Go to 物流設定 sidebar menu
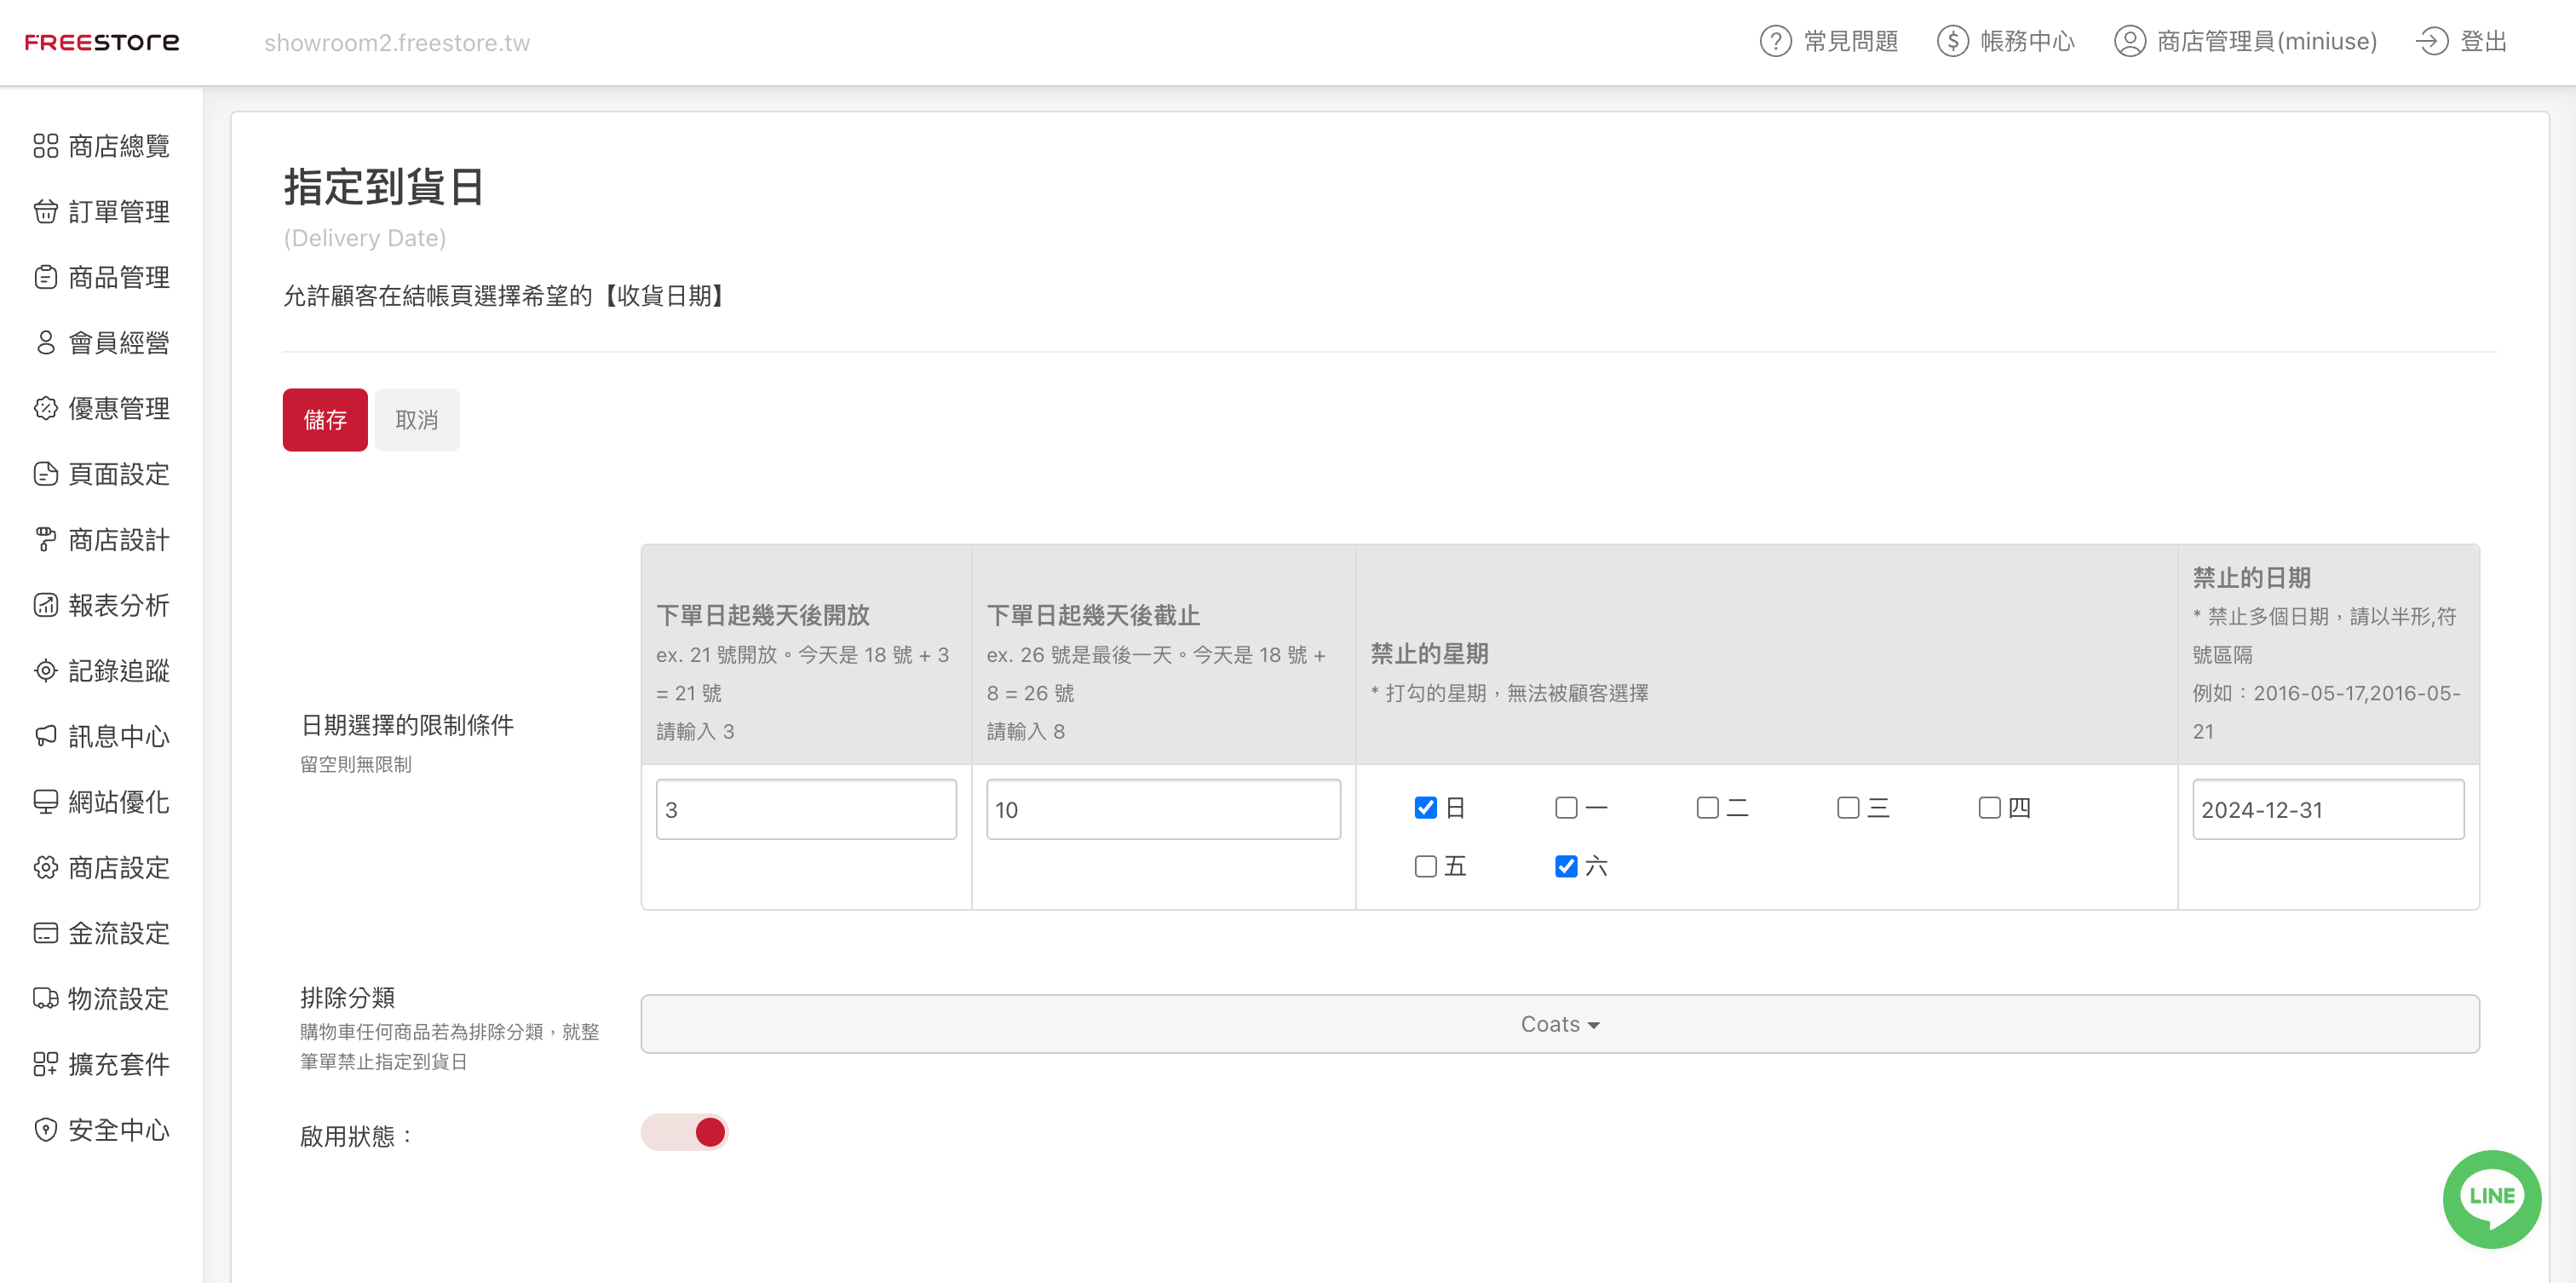The width and height of the screenshot is (2576, 1283). click(118, 998)
